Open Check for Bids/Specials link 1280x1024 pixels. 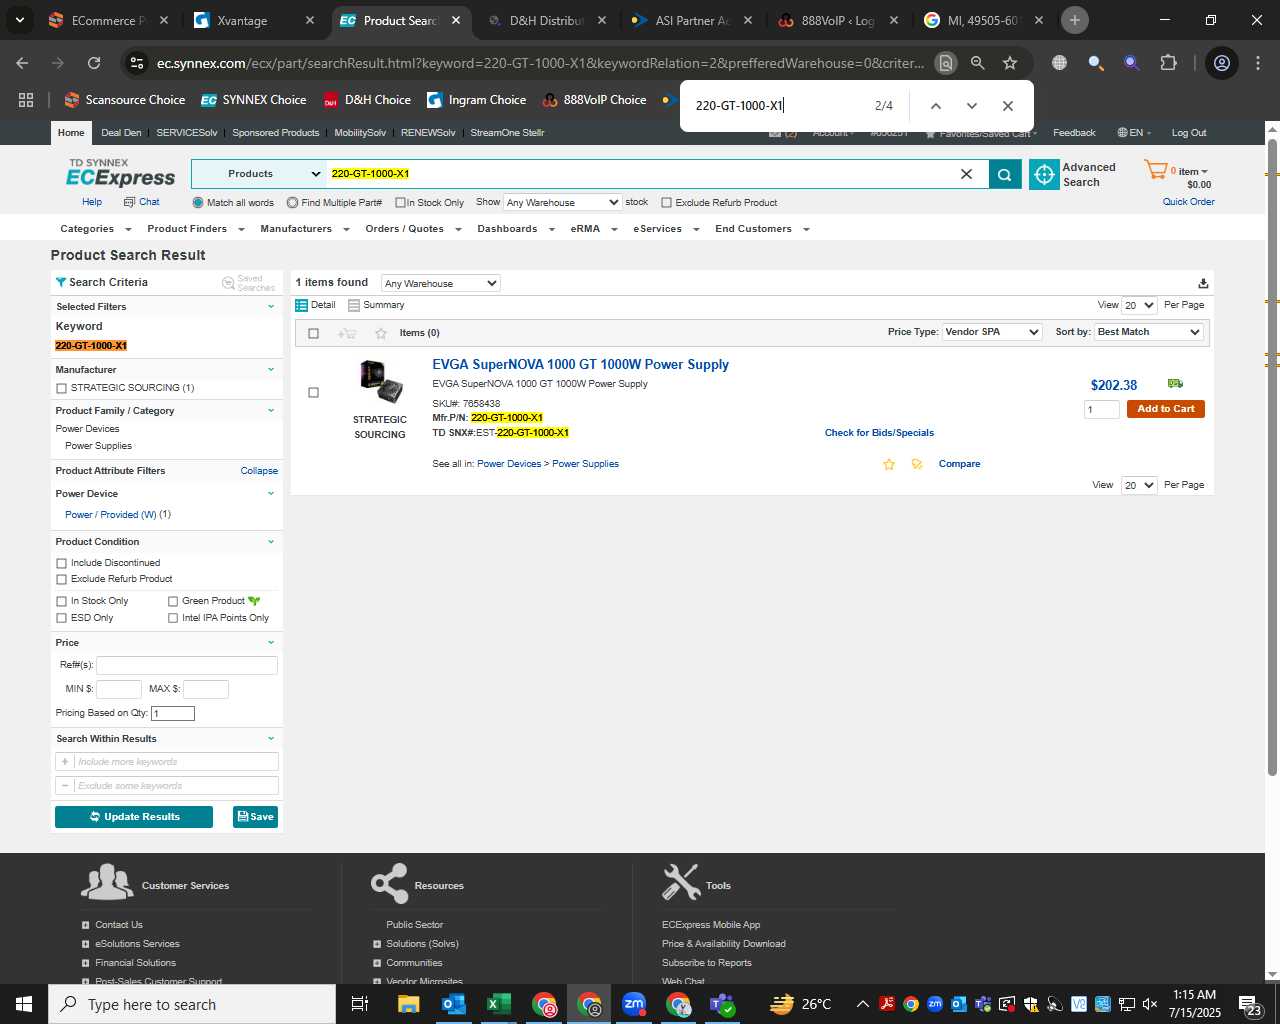(879, 433)
